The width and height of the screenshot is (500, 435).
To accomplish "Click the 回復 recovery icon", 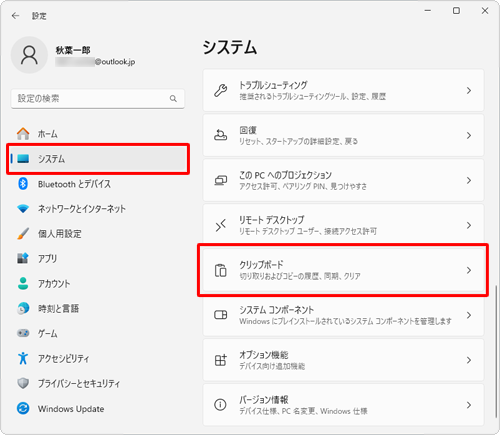I will (220, 135).
